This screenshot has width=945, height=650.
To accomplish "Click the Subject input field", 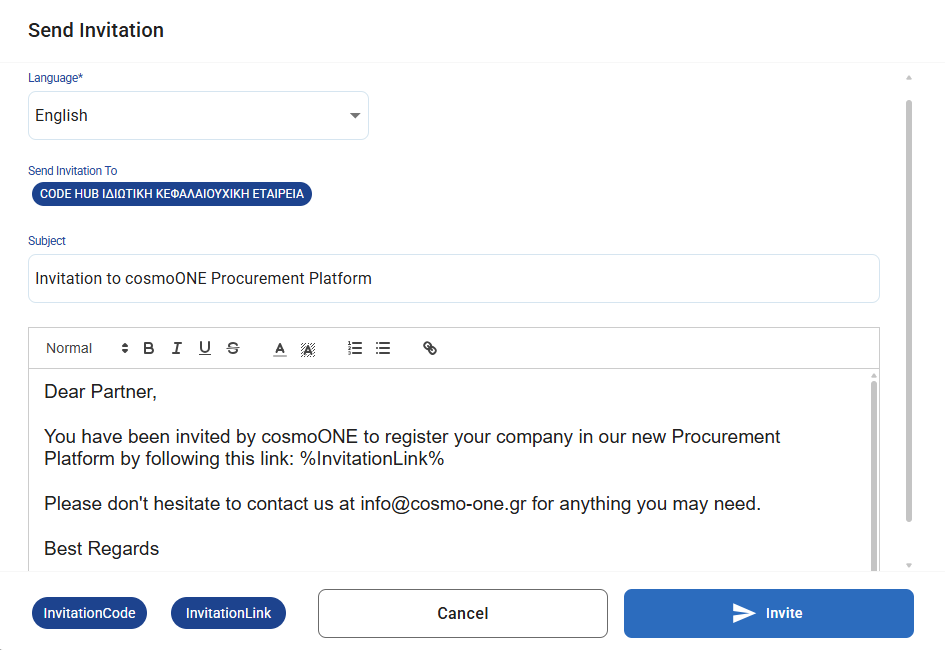I will (x=453, y=278).
